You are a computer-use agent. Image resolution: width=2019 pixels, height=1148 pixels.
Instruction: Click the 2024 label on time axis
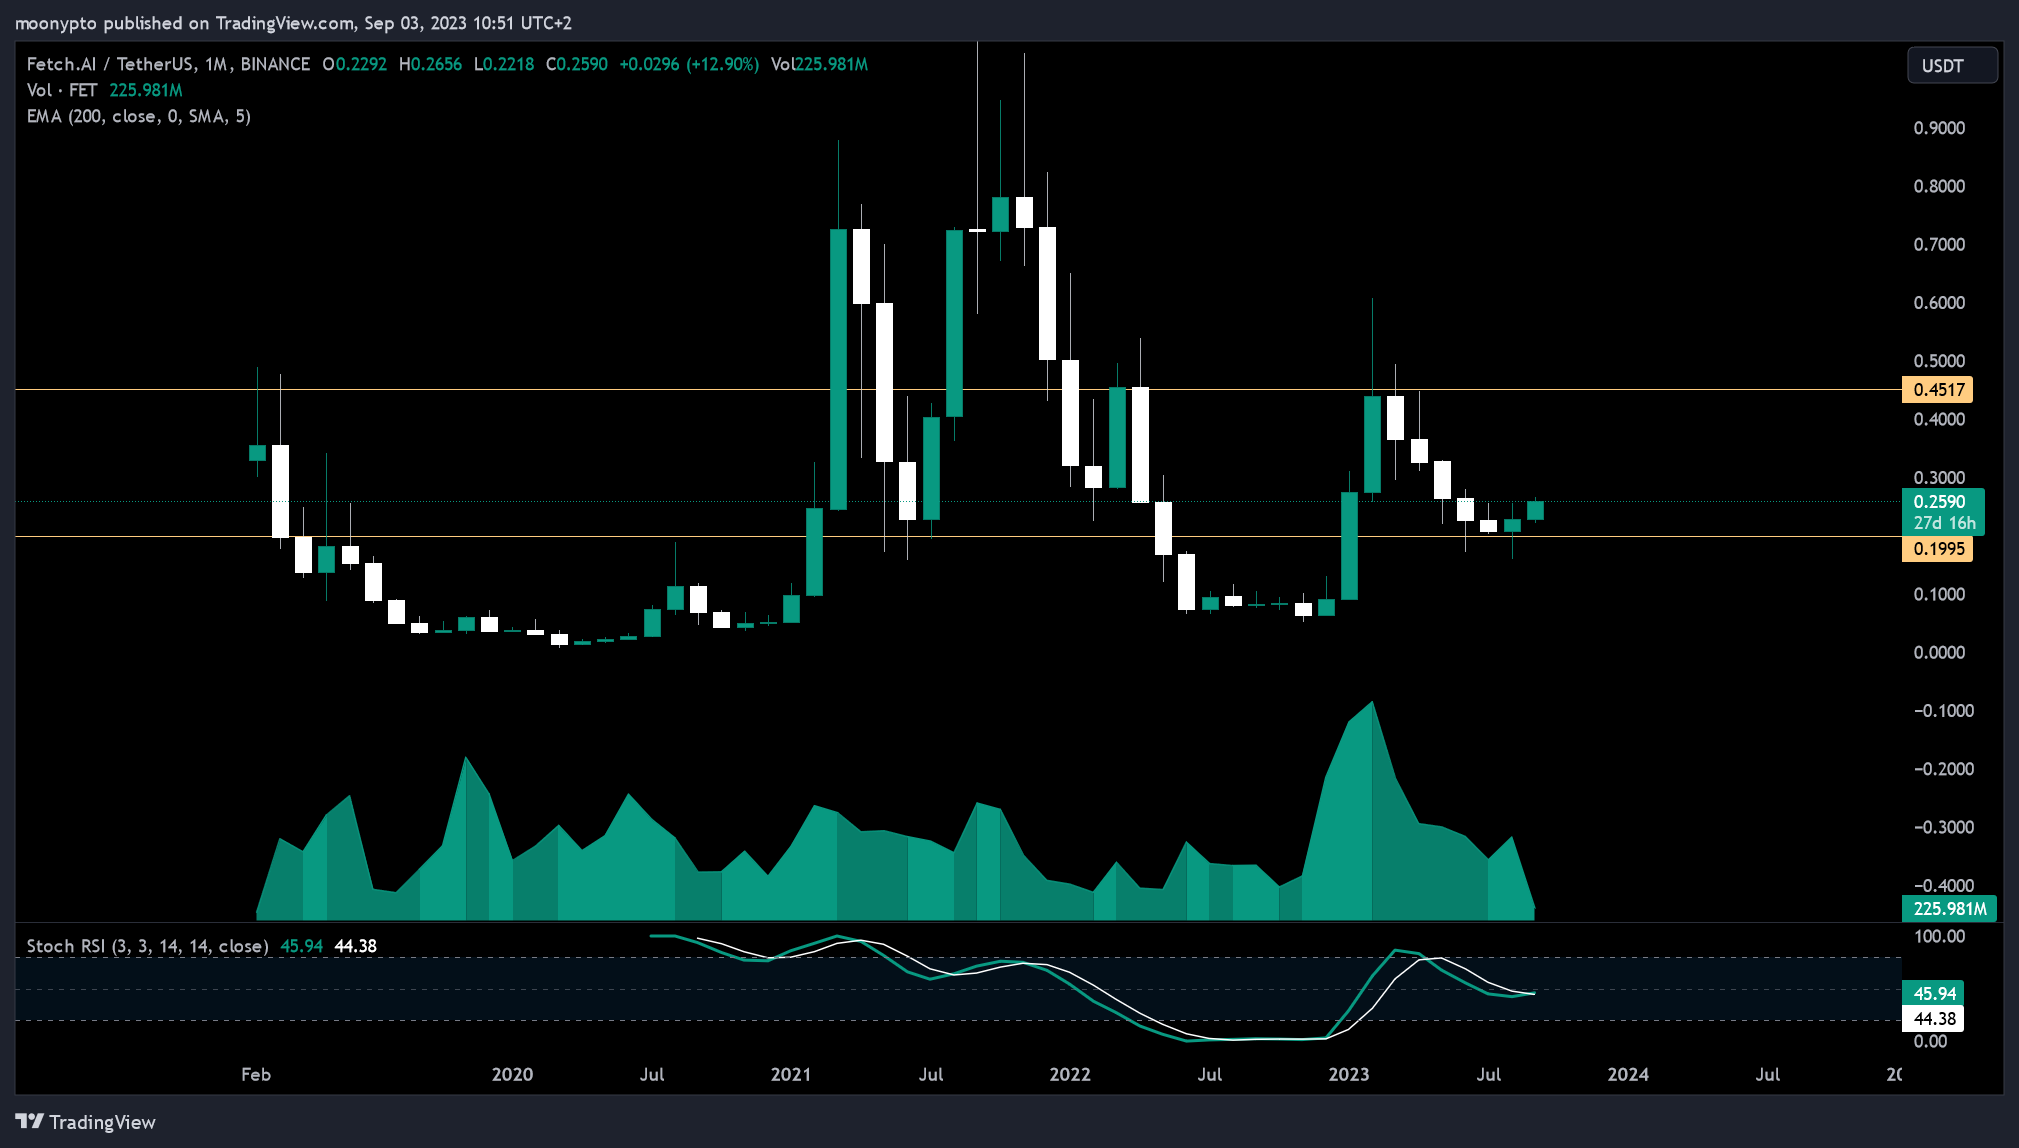point(1628,1074)
